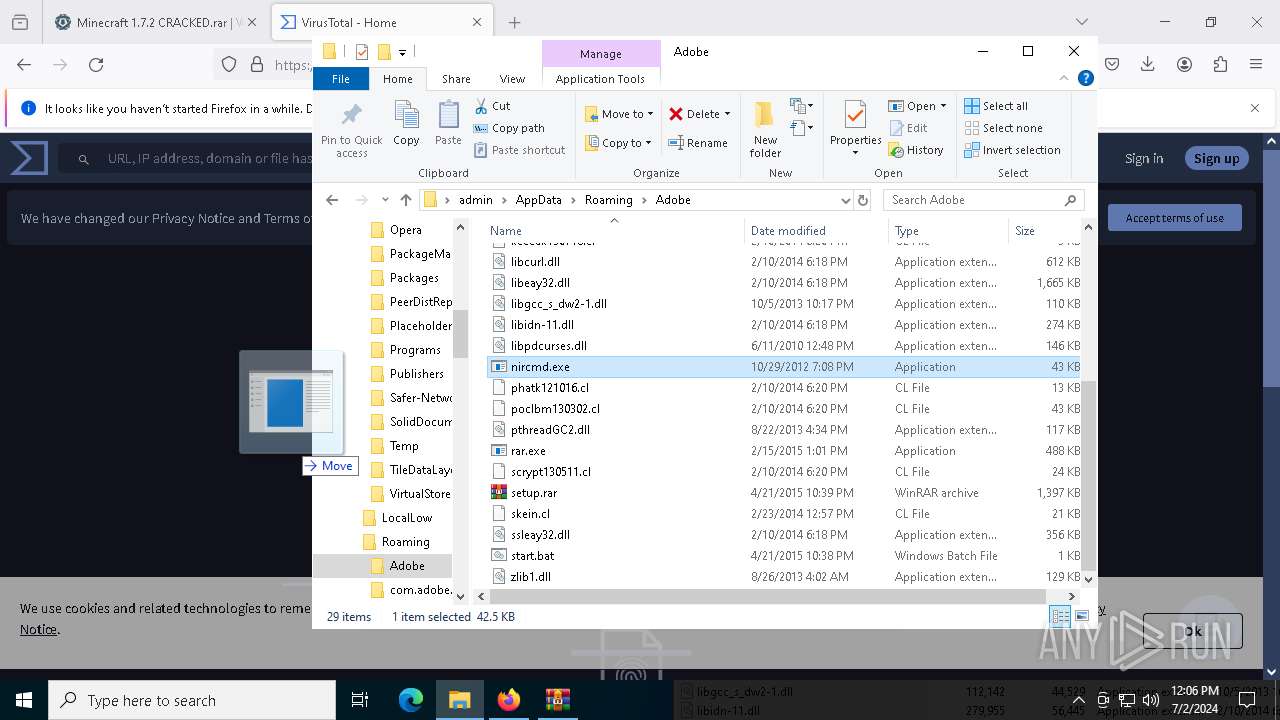Open the Delete dropdown arrow
Image resolution: width=1280 pixels, height=720 pixels.
coord(727,114)
